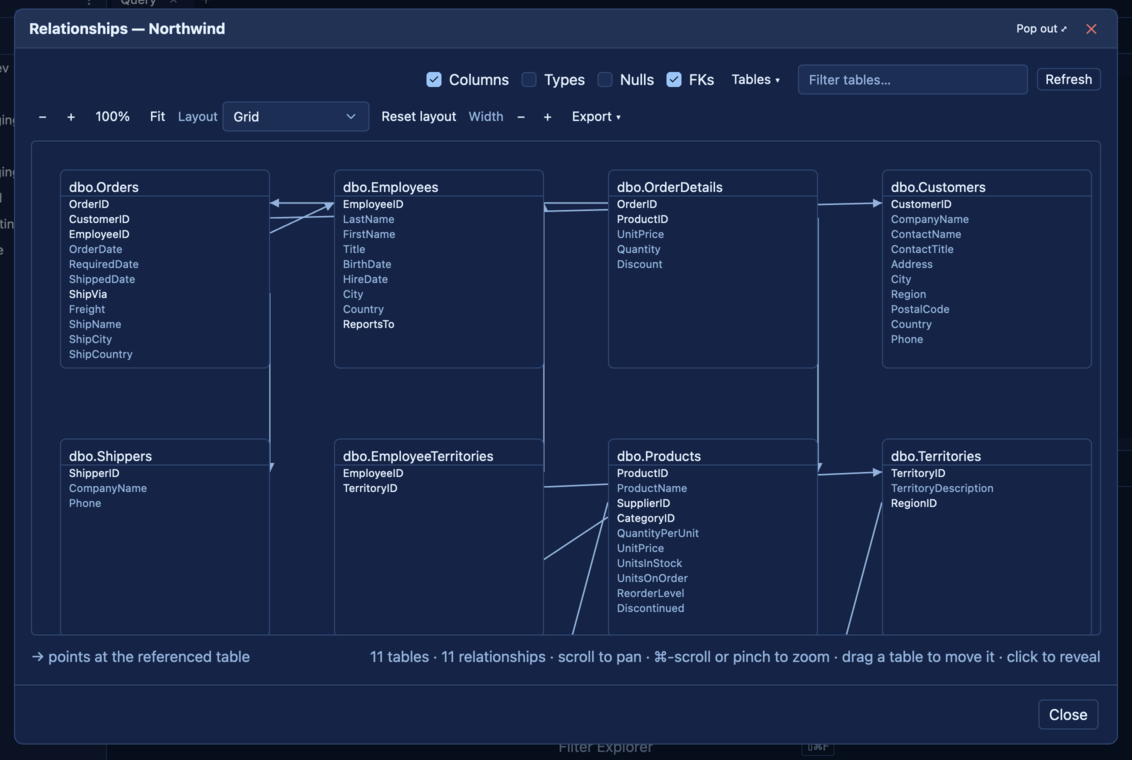Click RequiredDate column in dbo.Orders
The height and width of the screenshot is (760, 1132).
pos(104,264)
